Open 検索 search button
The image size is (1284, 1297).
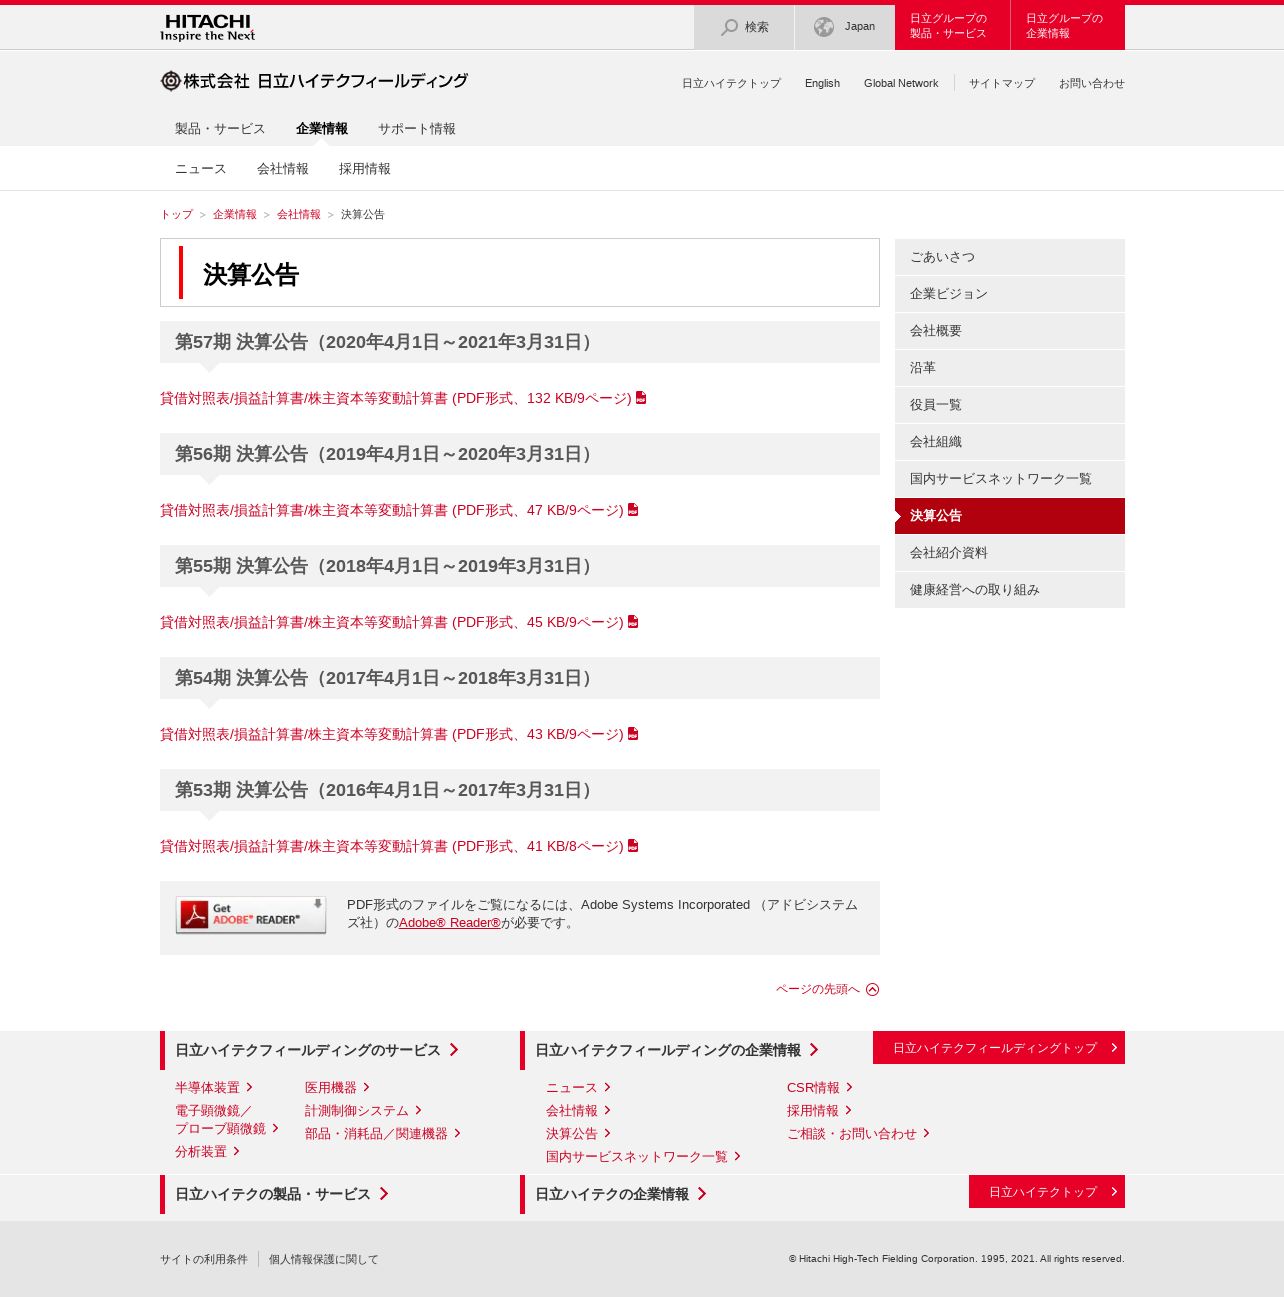[x=744, y=27]
